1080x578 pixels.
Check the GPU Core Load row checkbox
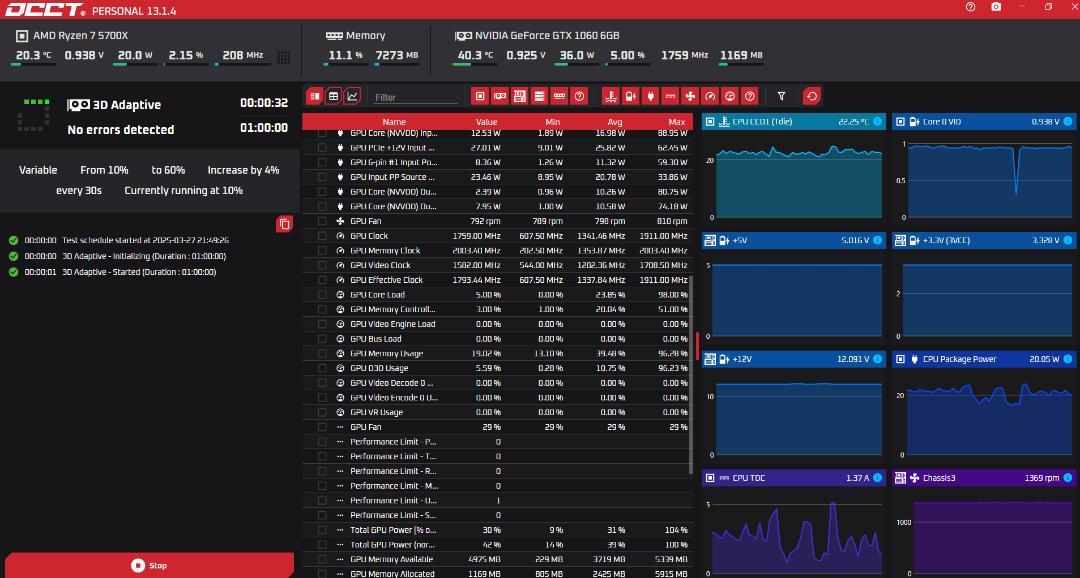tap(322, 295)
